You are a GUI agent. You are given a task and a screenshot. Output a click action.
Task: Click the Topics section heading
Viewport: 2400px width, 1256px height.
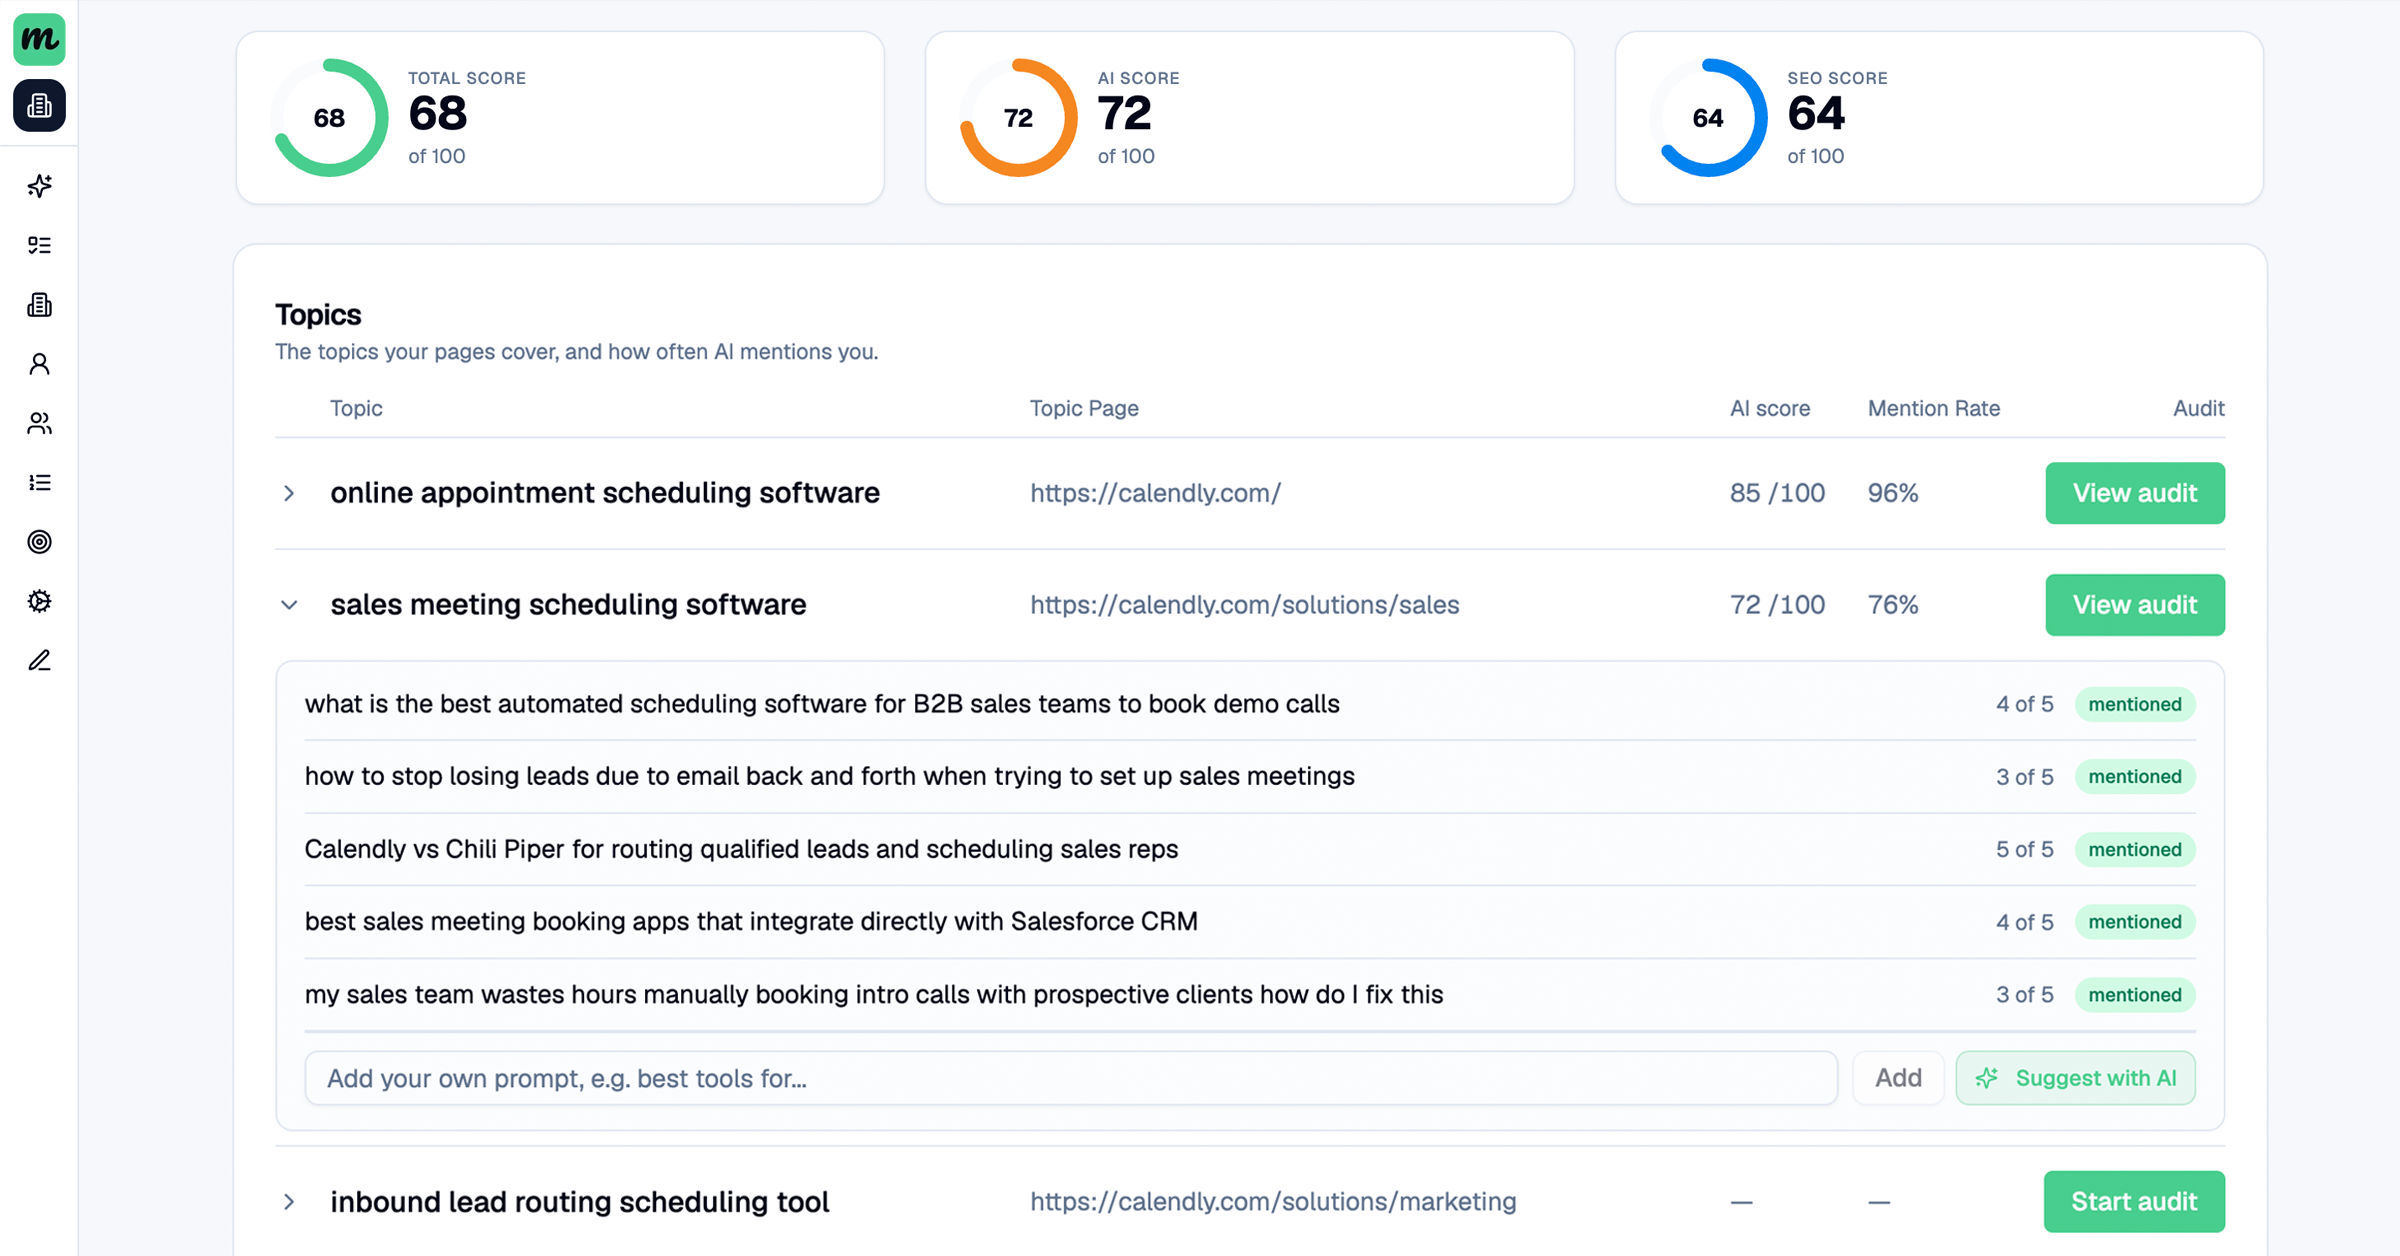point(318,315)
